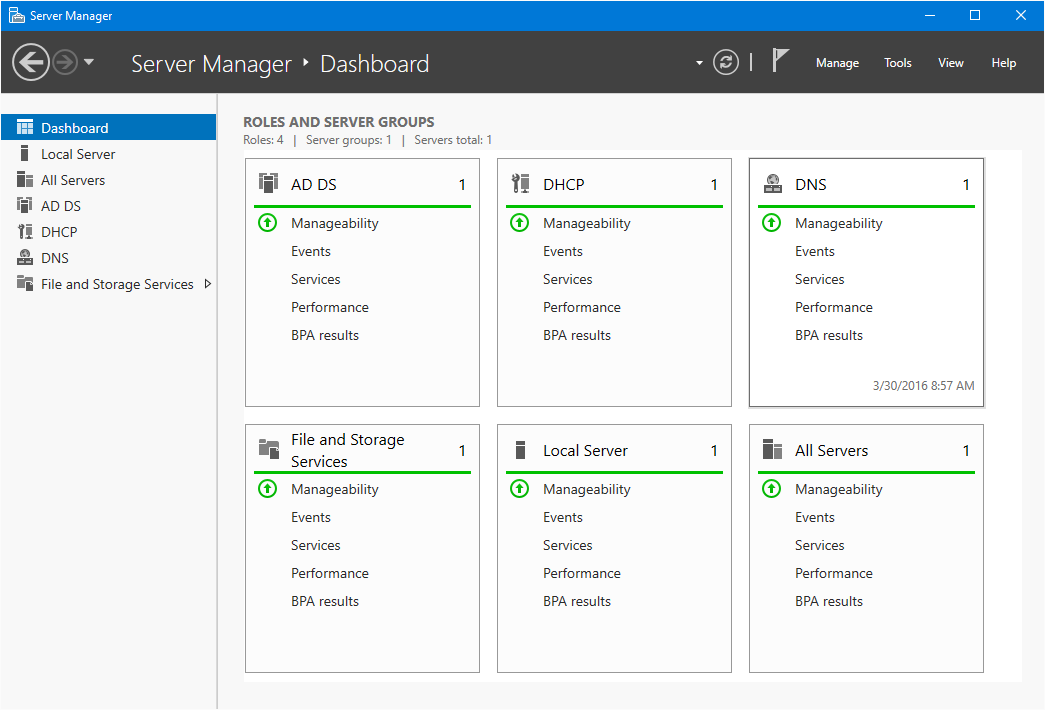Click the 3/30/2016 timestamp on the DNS tile
The width and height of the screenshot is (1045, 710).
click(x=924, y=385)
